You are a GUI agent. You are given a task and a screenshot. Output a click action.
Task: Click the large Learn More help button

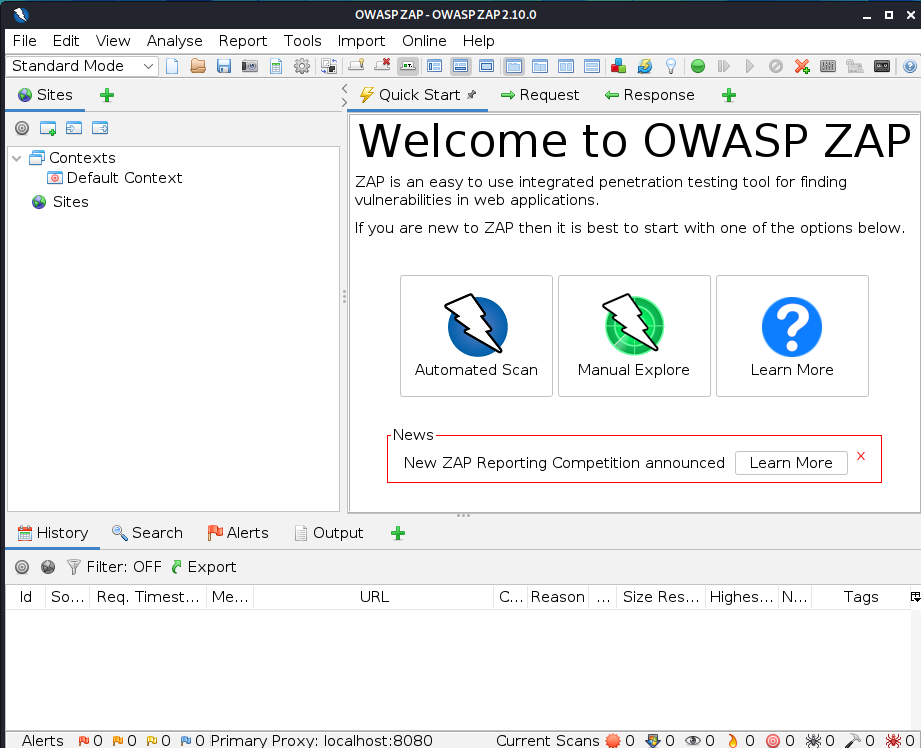coord(792,336)
